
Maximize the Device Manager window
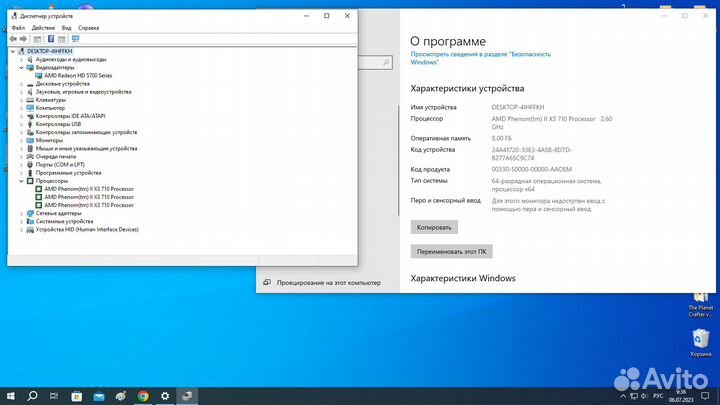[x=326, y=16]
